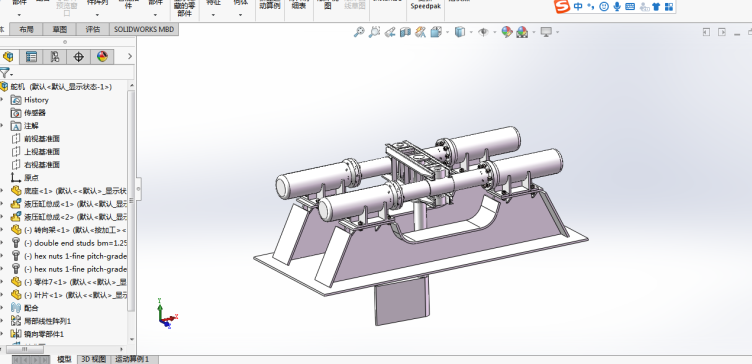Select the 液压缸总成<1> component

69,204
